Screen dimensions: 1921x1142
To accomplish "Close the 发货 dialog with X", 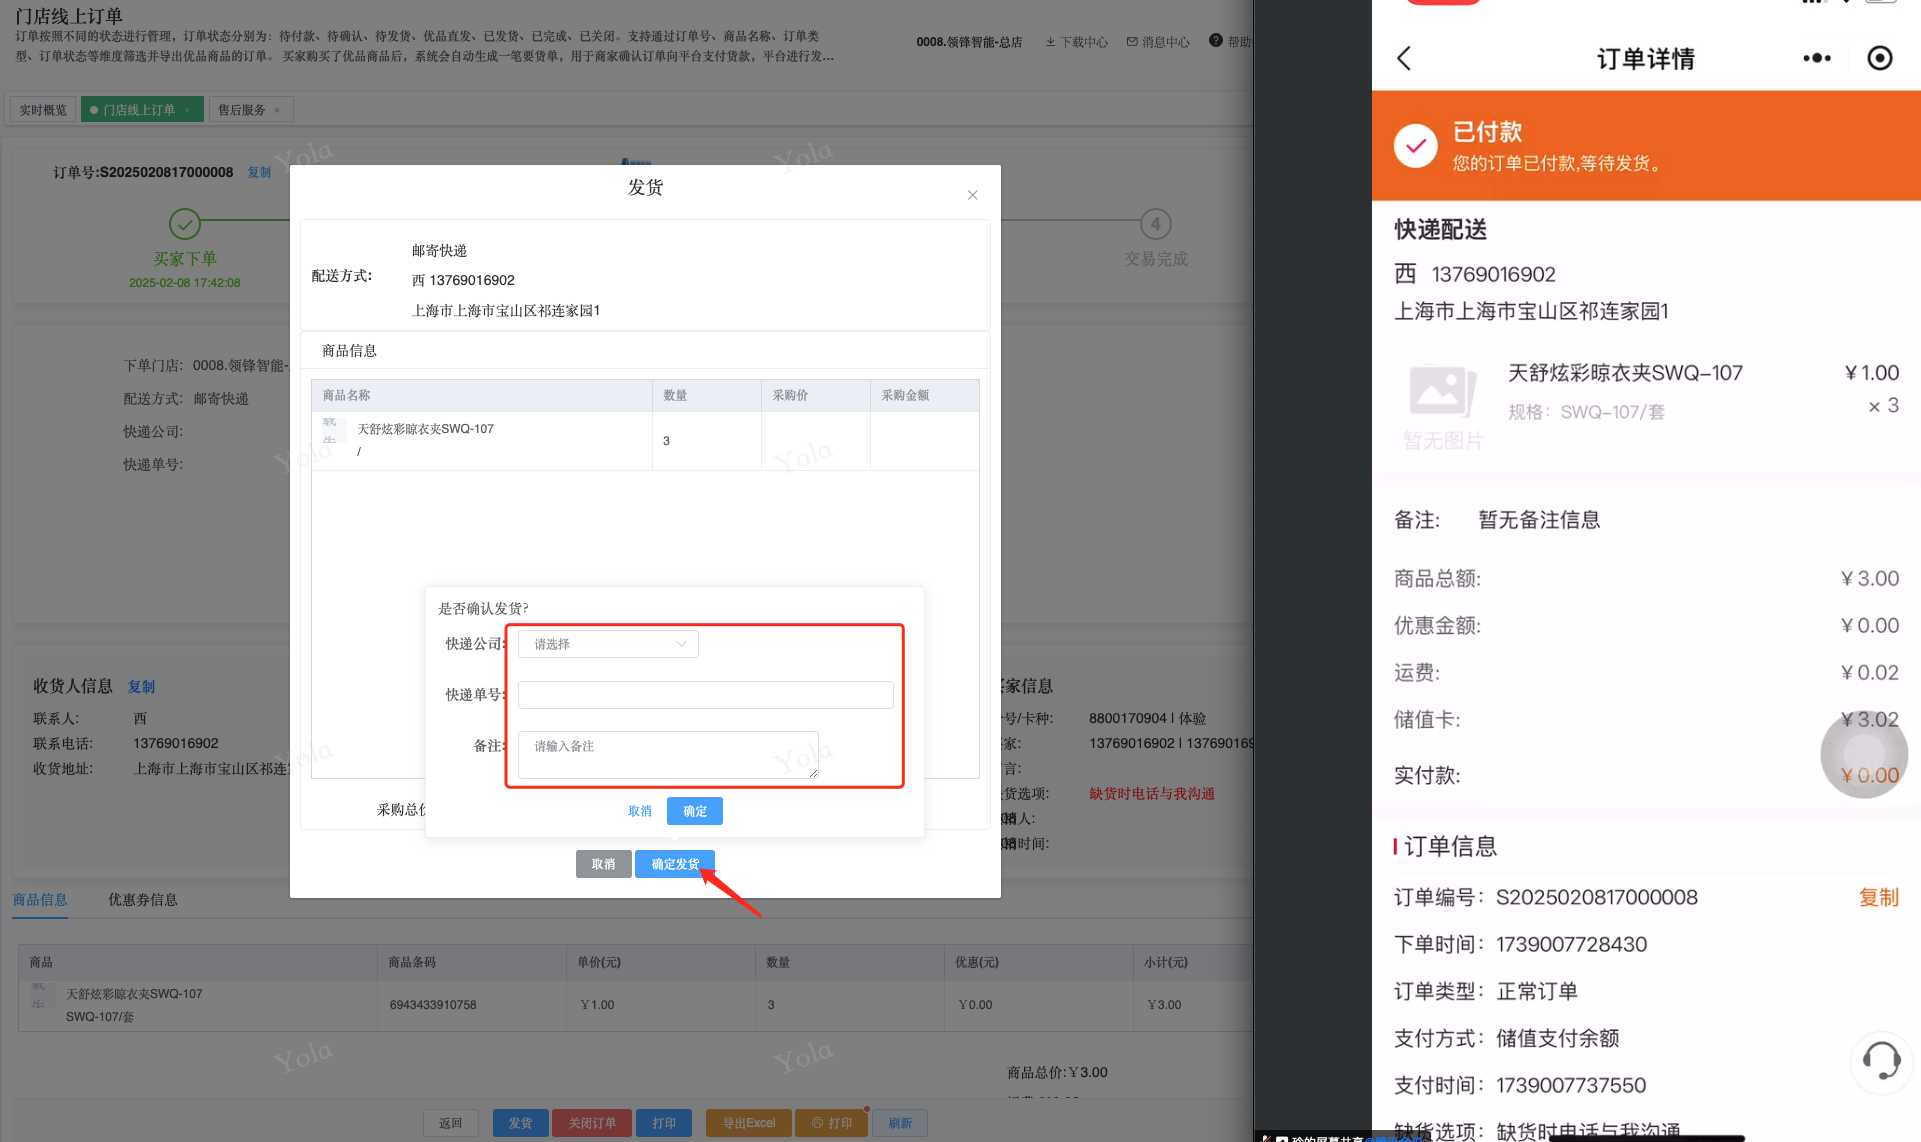I will coord(972,195).
